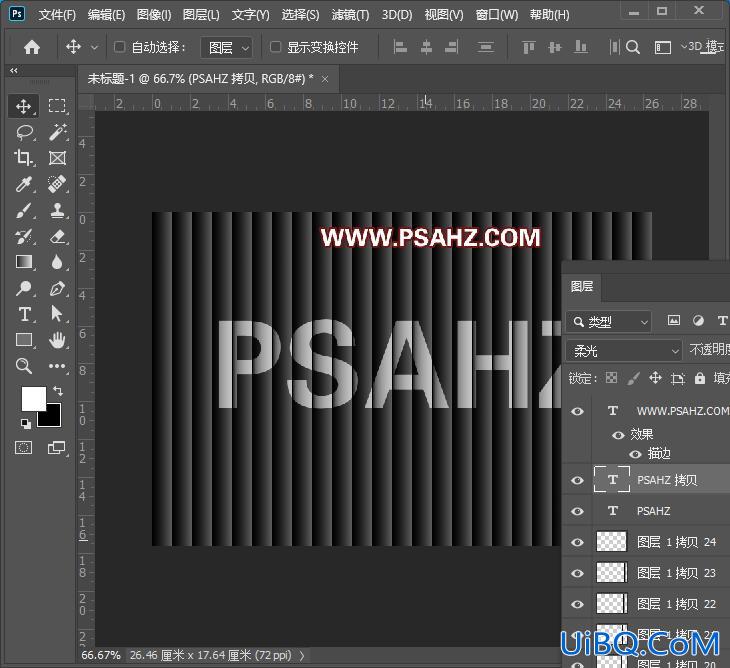This screenshot has width=730, height=668.
Task: Select the Horizontal Type tool
Action: coord(24,314)
